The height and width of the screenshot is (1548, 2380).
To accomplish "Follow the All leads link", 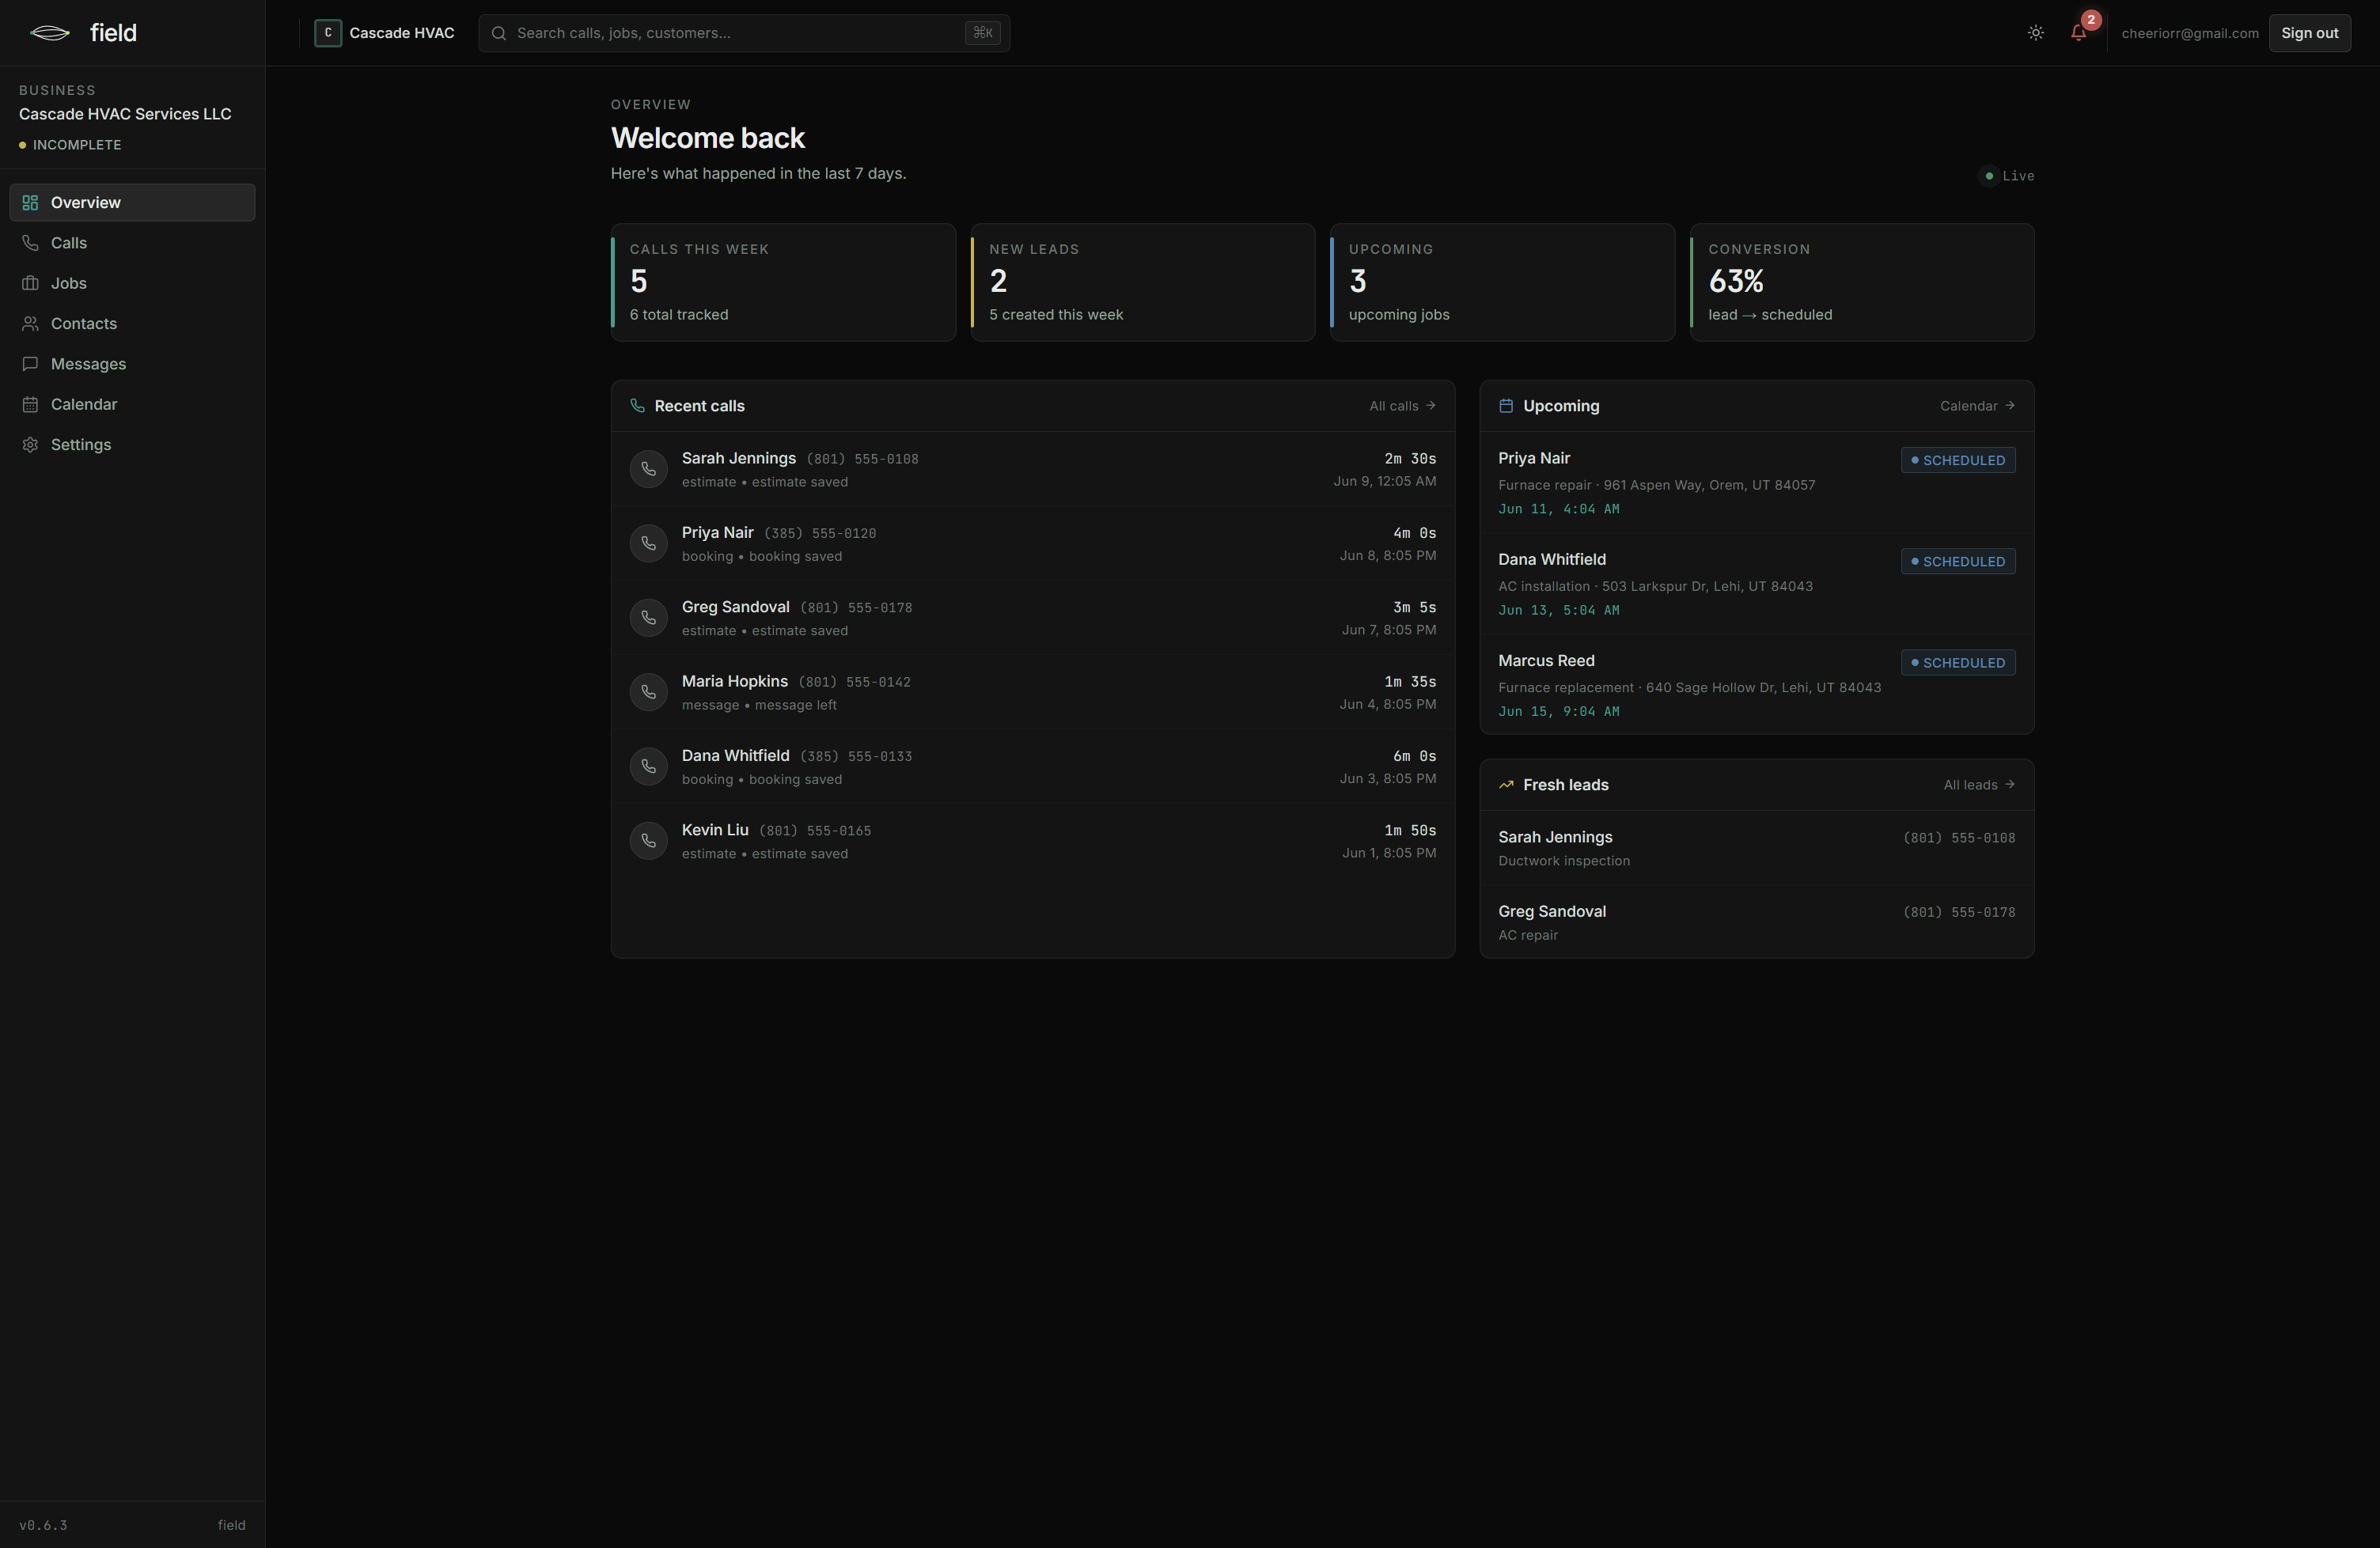I will click(x=1979, y=785).
